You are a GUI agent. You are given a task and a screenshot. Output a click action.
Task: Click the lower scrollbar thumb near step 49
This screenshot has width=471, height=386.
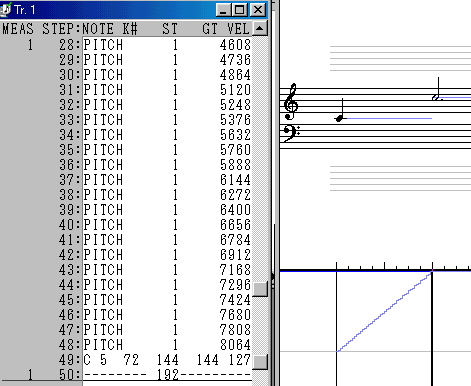[260, 362]
